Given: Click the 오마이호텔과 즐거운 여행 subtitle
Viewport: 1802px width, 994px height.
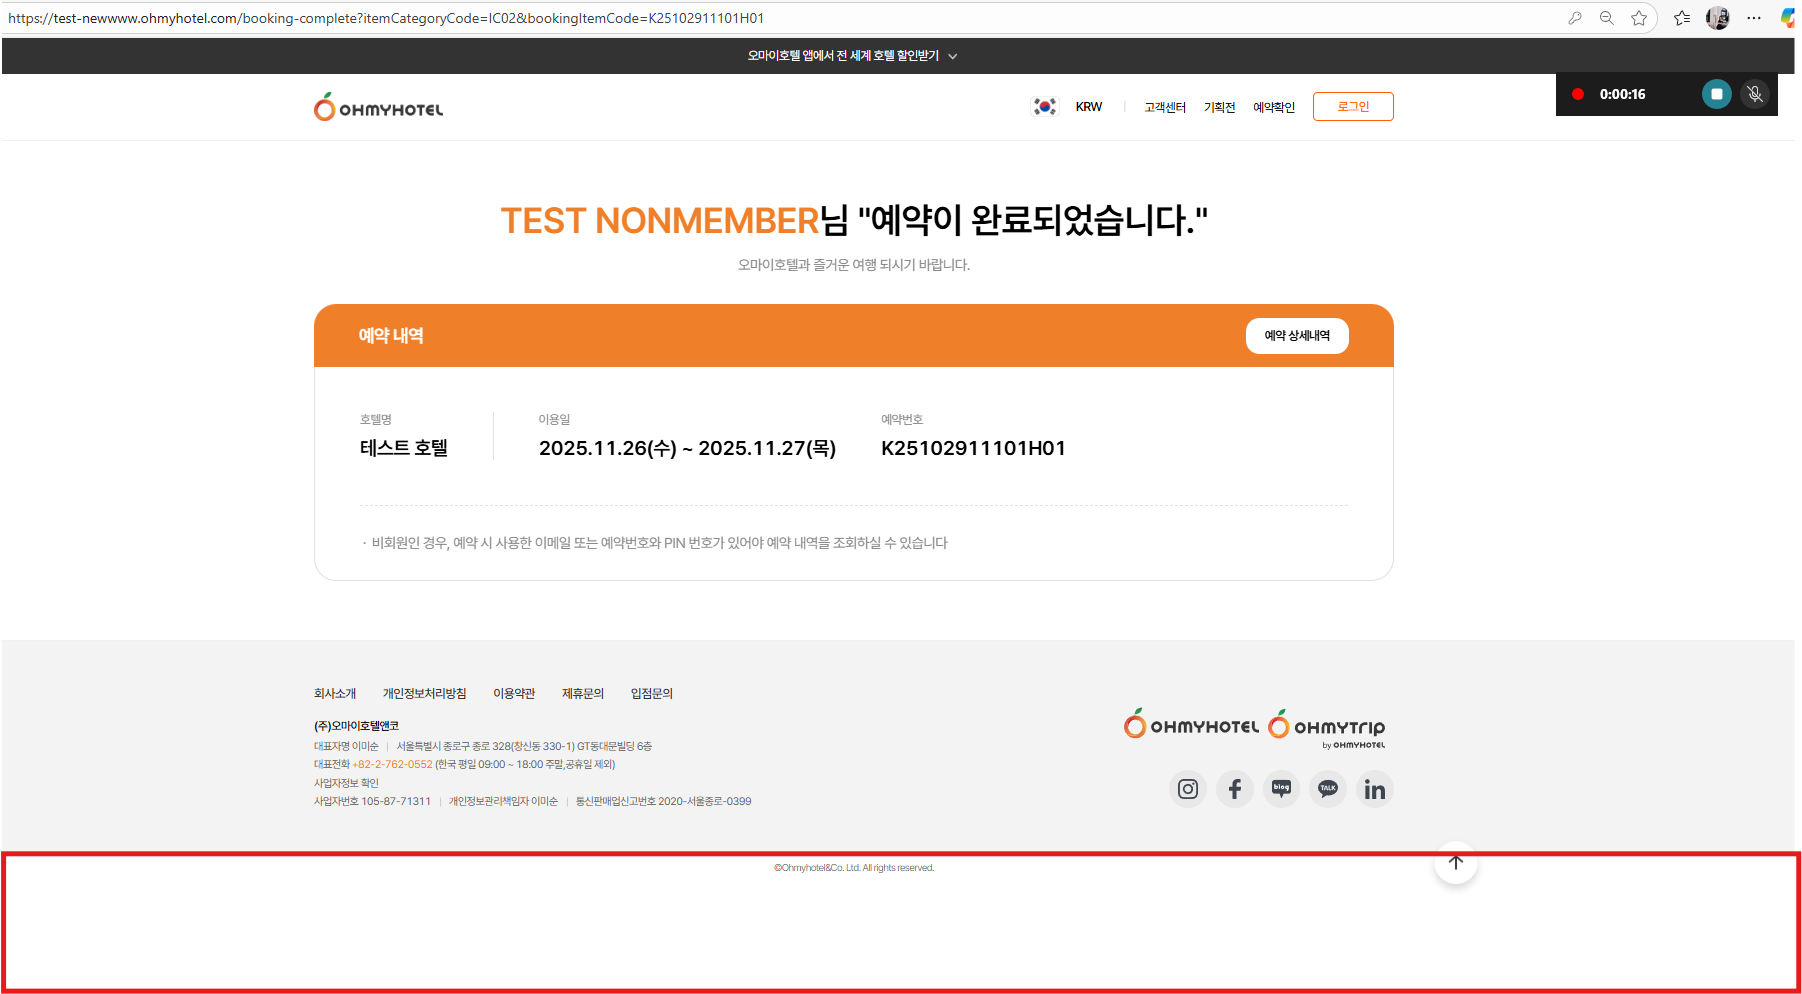Looking at the screenshot, I should (x=854, y=265).
